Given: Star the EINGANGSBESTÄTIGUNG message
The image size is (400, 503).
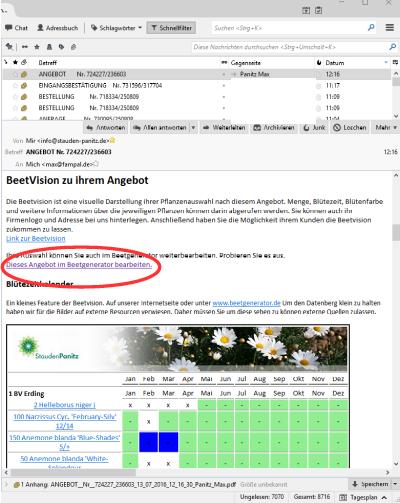Looking at the screenshot, I should tap(15, 86).
